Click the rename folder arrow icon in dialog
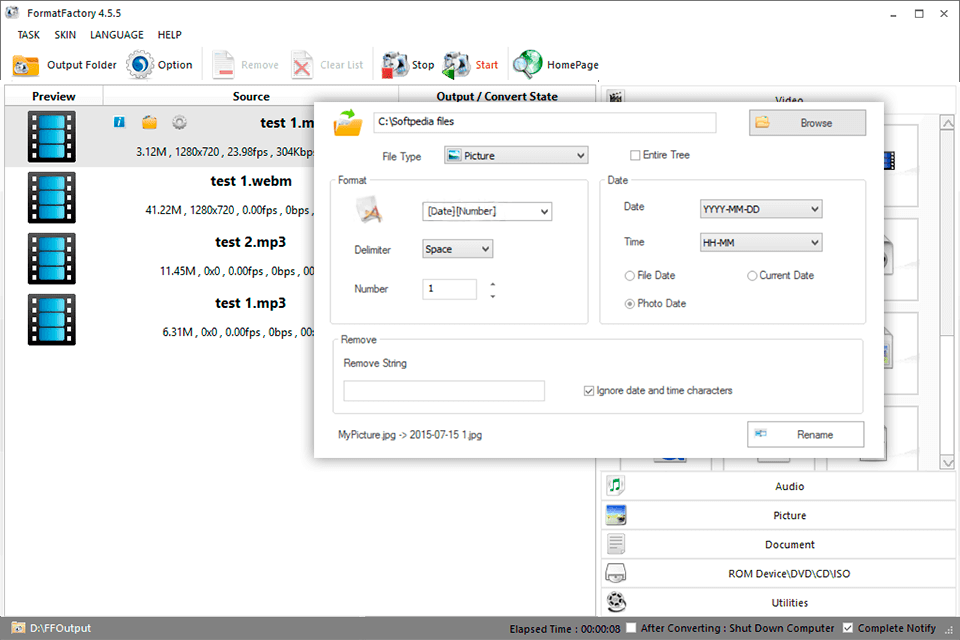960x640 pixels. pyautogui.click(x=348, y=122)
